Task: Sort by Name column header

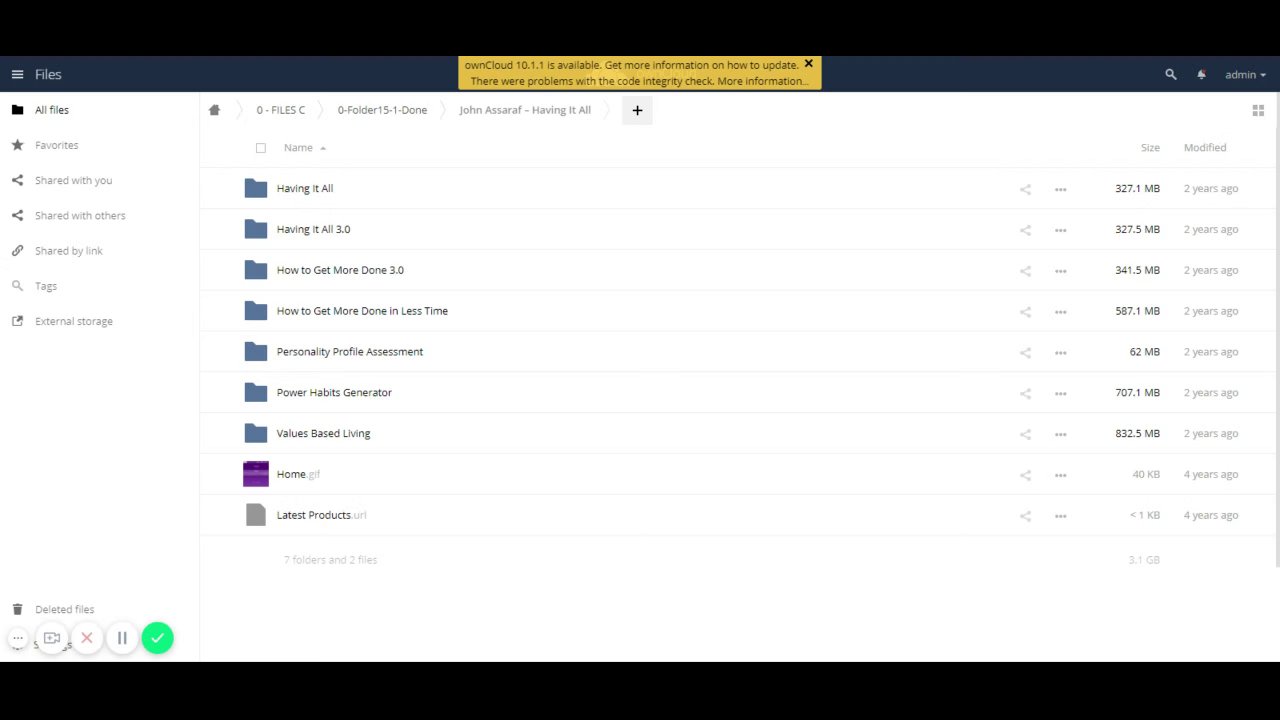Action: (298, 147)
